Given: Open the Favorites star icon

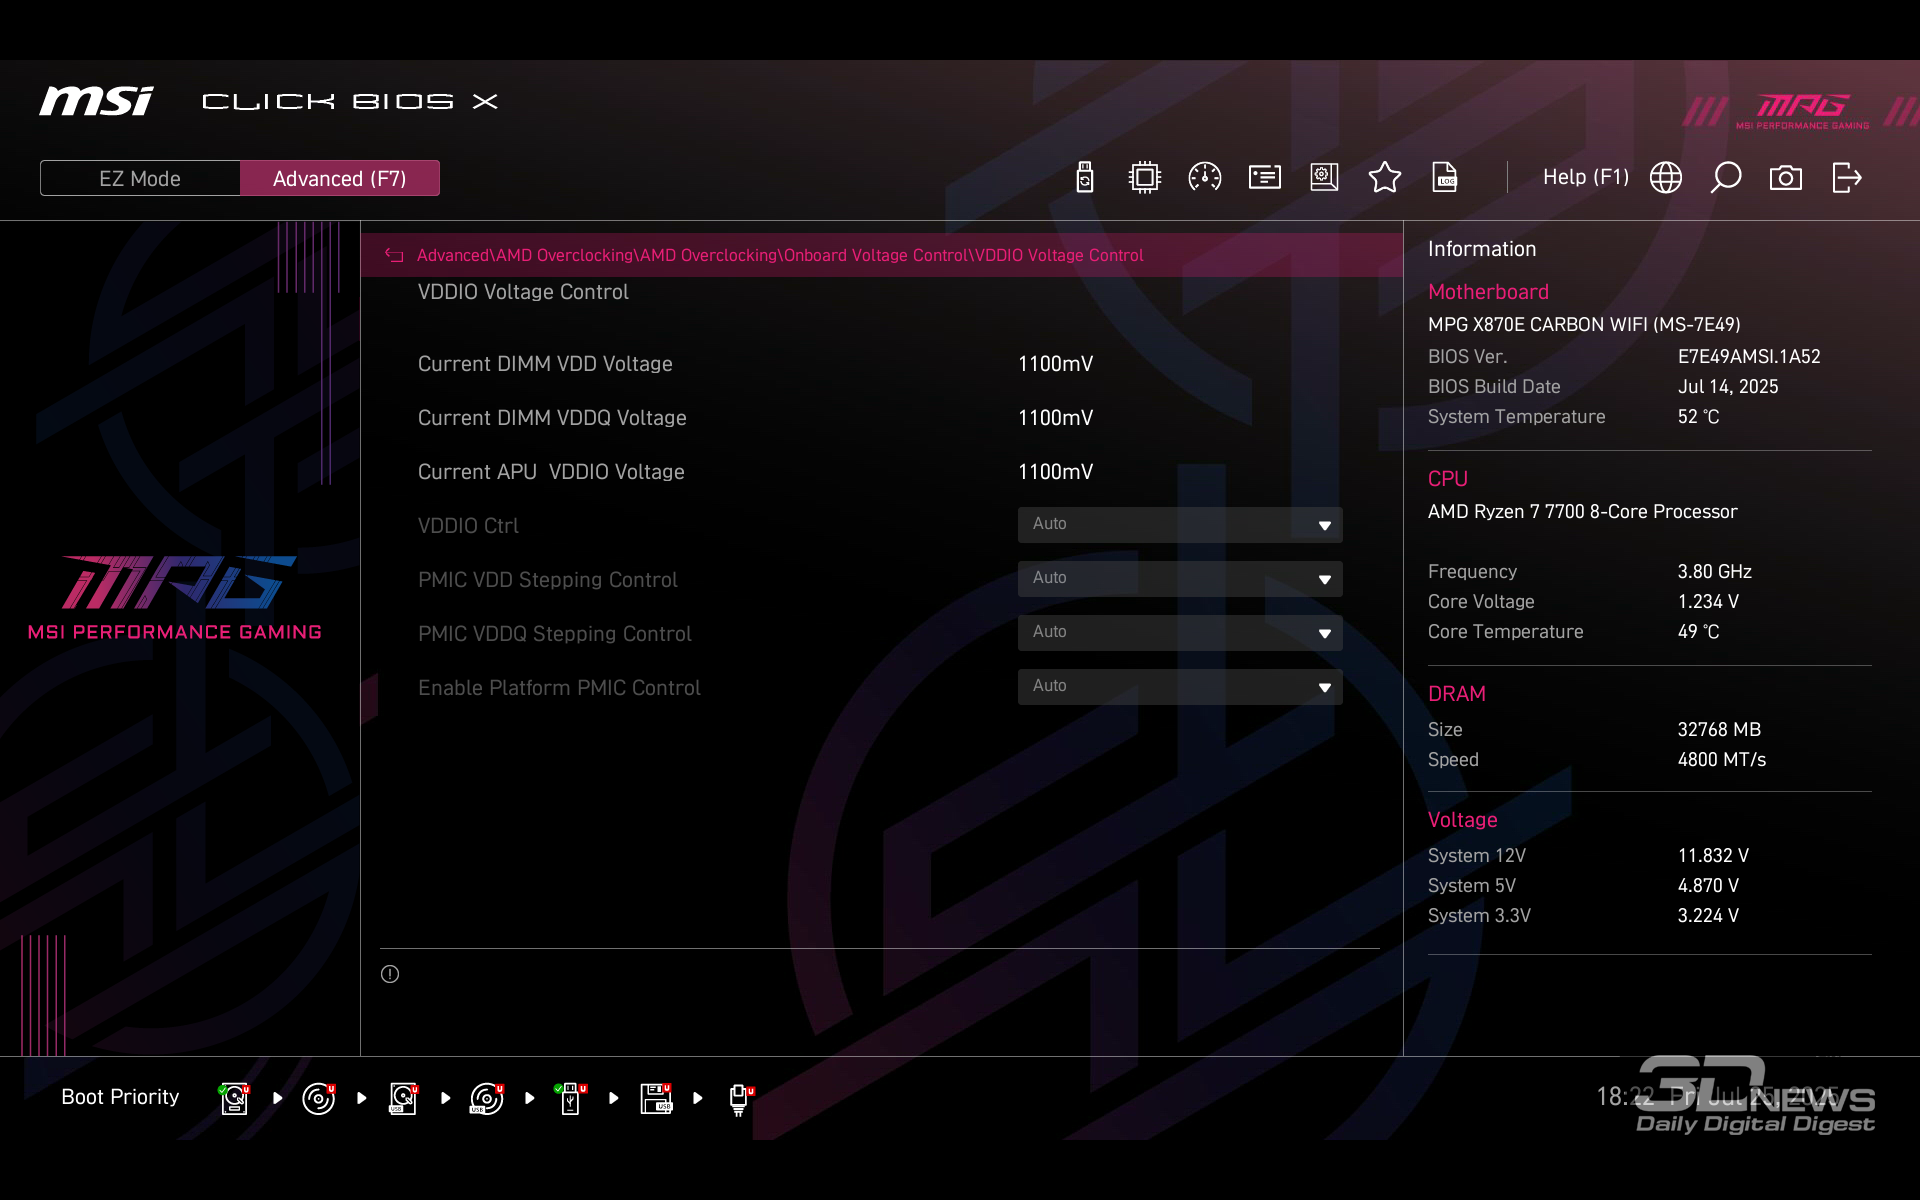Looking at the screenshot, I should tap(1385, 178).
